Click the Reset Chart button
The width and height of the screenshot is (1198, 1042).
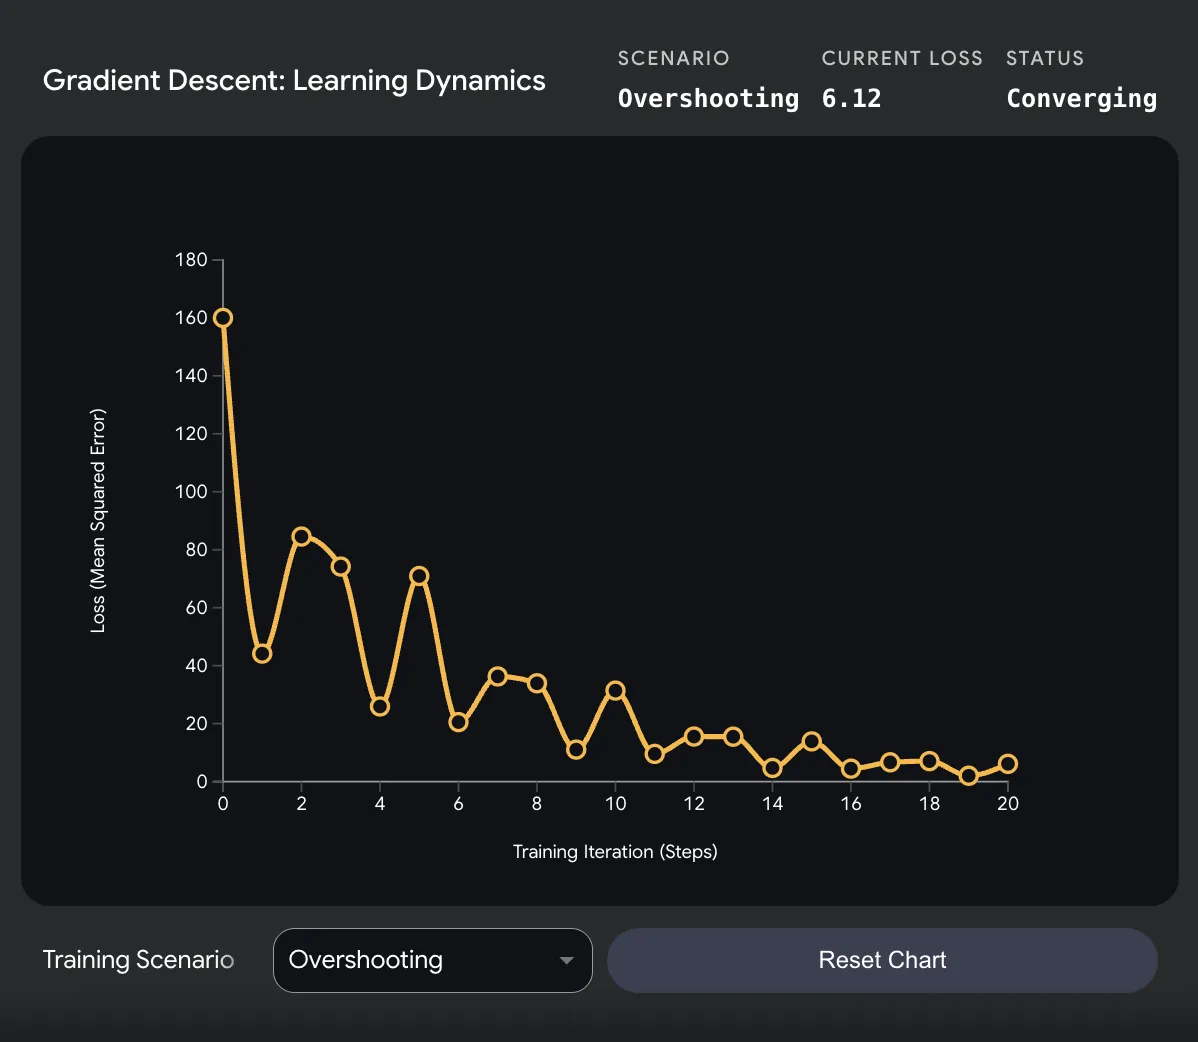(882, 960)
